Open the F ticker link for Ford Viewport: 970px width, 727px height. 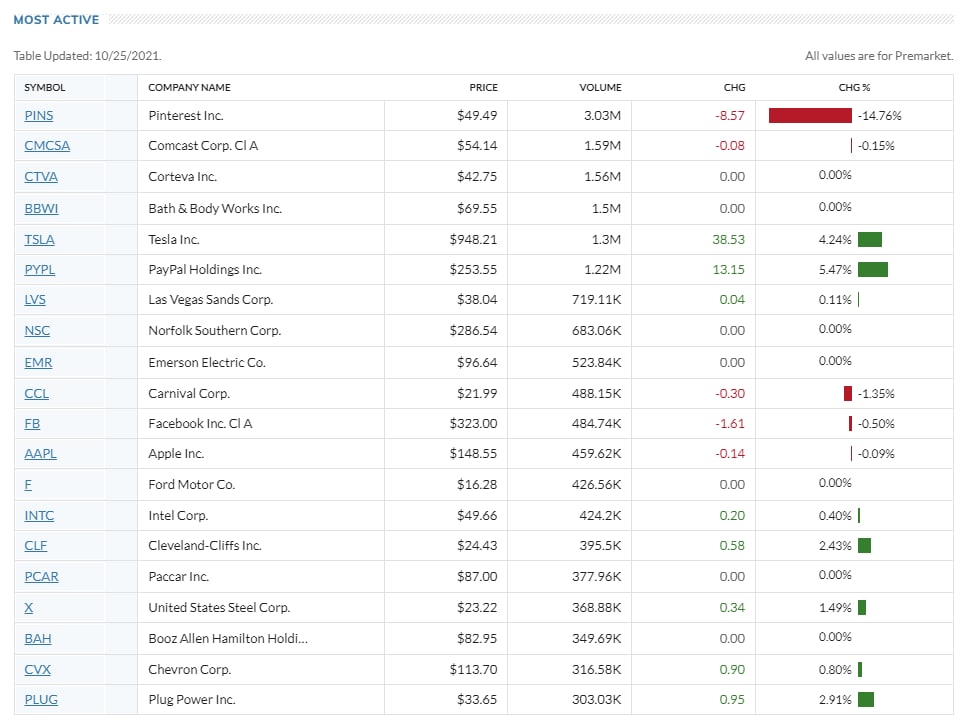point(28,484)
